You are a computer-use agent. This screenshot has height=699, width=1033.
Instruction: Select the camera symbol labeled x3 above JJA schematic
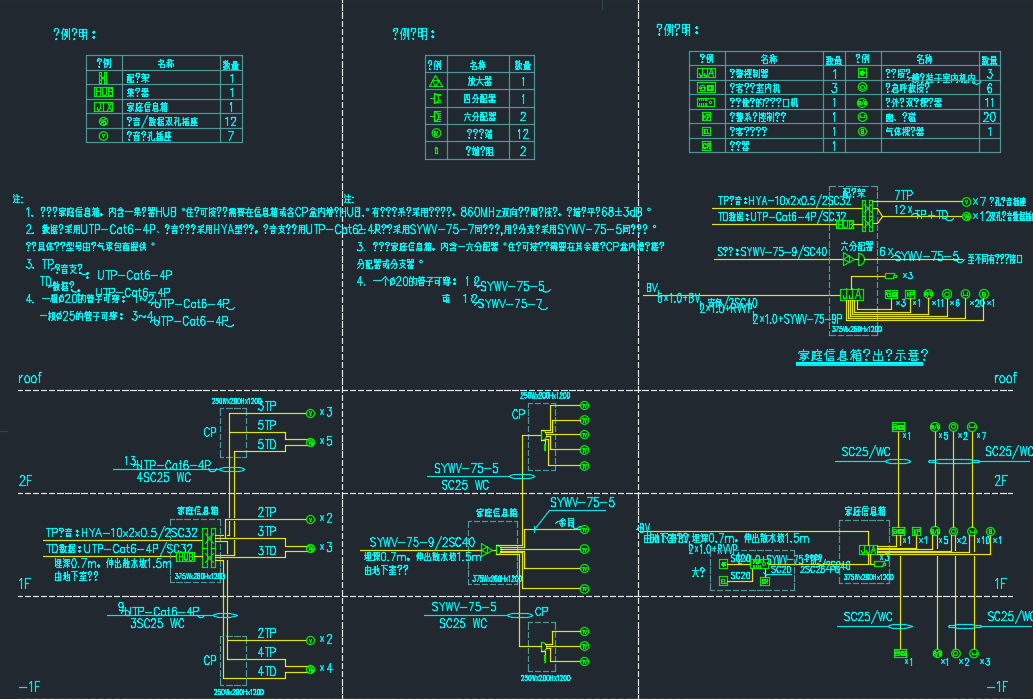(x=891, y=275)
